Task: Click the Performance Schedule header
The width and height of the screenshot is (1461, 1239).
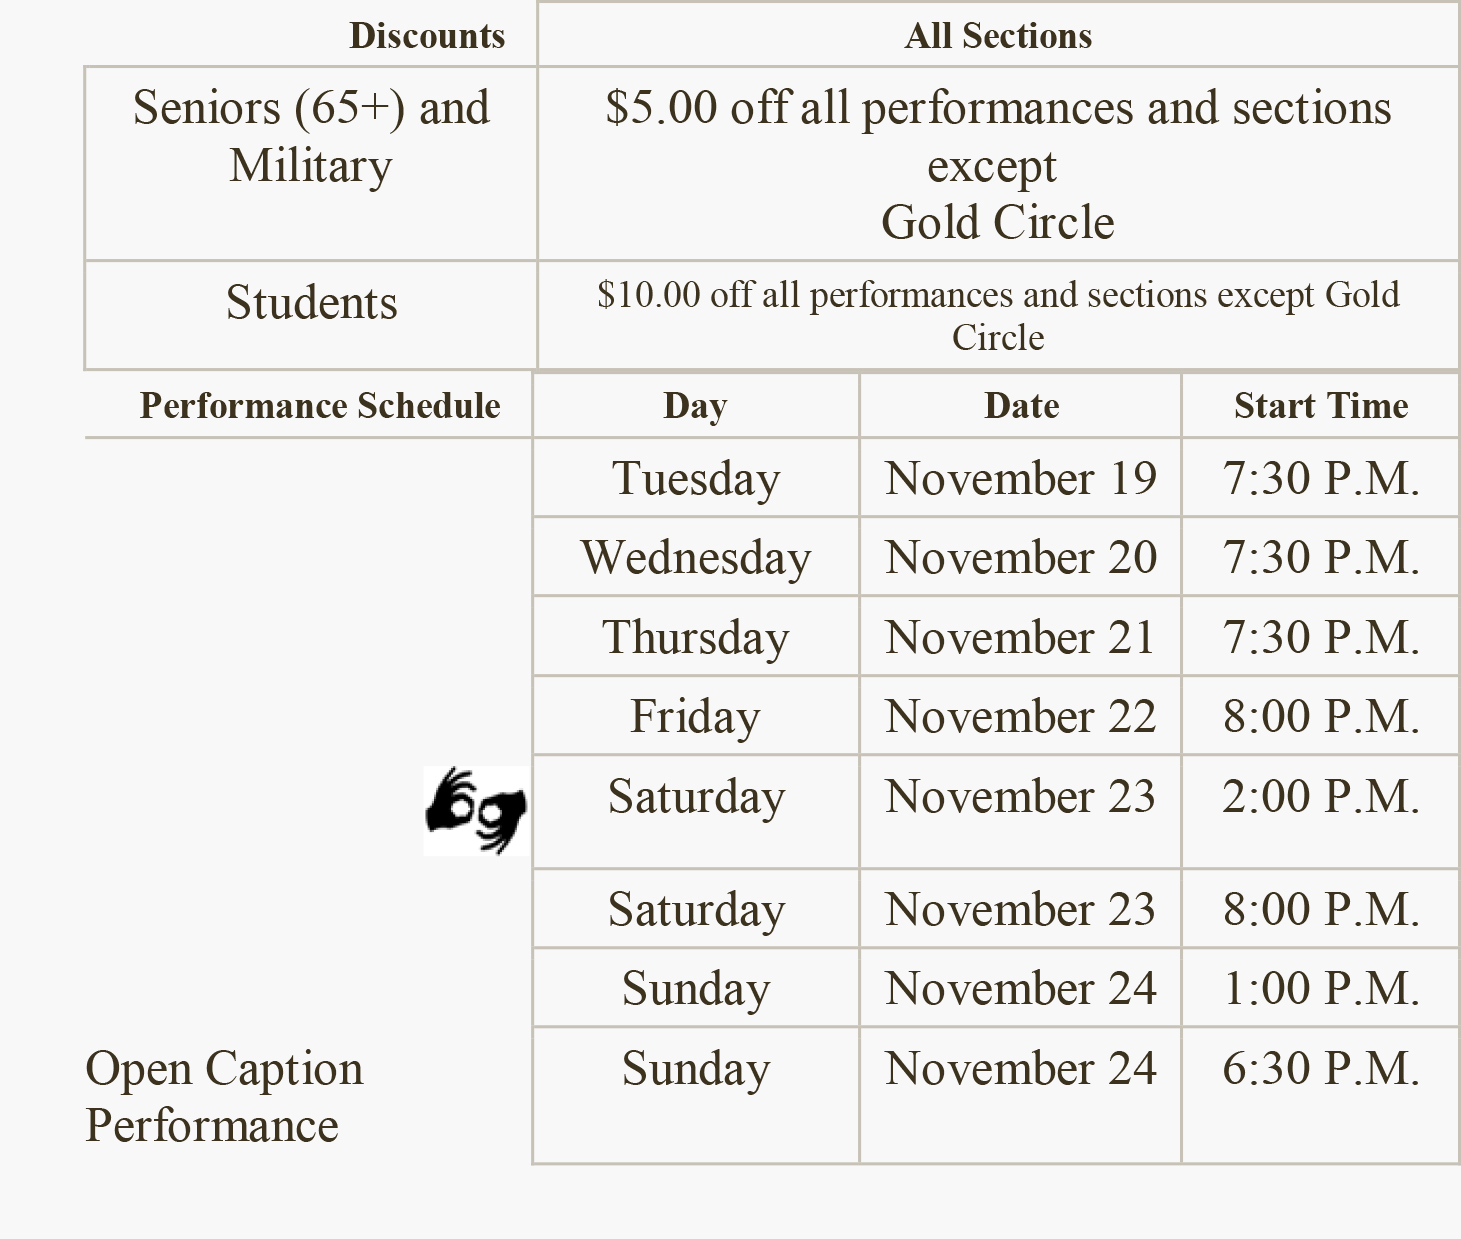Action: (320, 405)
